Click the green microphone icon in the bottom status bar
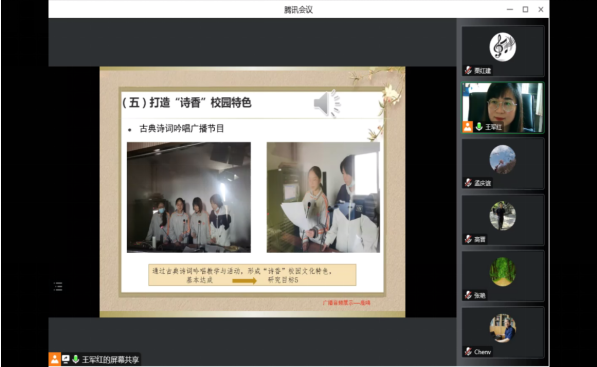This screenshot has height=367, width=597. [75, 359]
